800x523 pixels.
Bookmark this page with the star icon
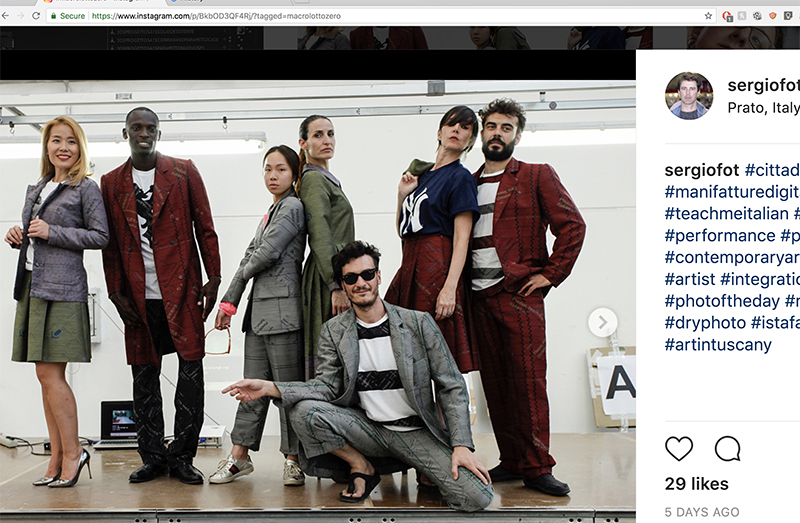708,16
